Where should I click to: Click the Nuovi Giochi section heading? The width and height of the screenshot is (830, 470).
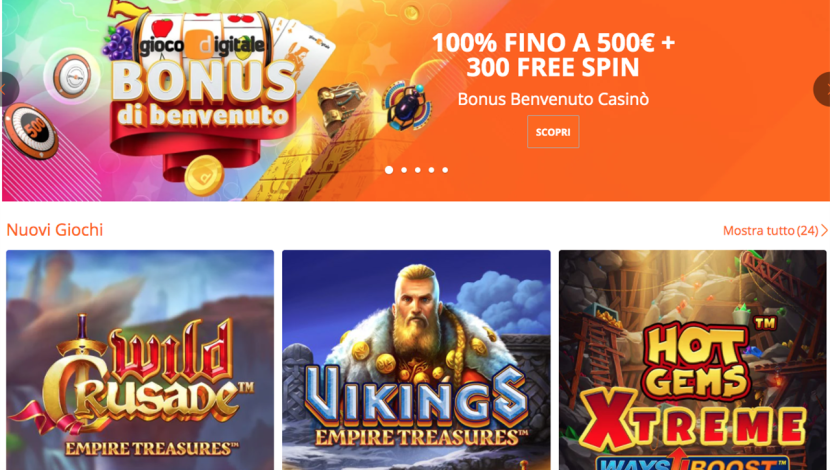click(55, 230)
